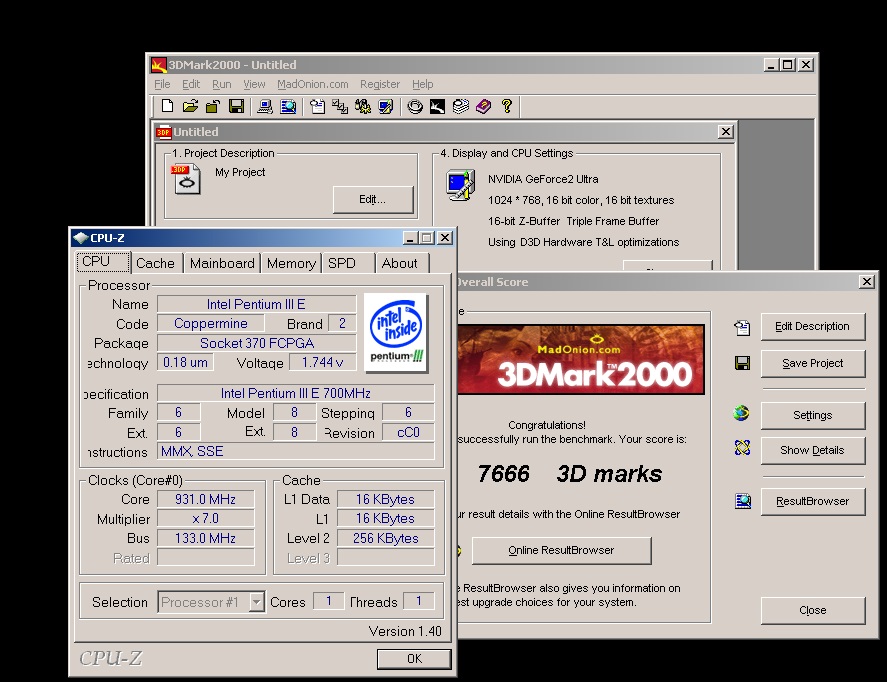
Task: Switch to CPU-Z Memory tab
Action: pyautogui.click(x=291, y=264)
